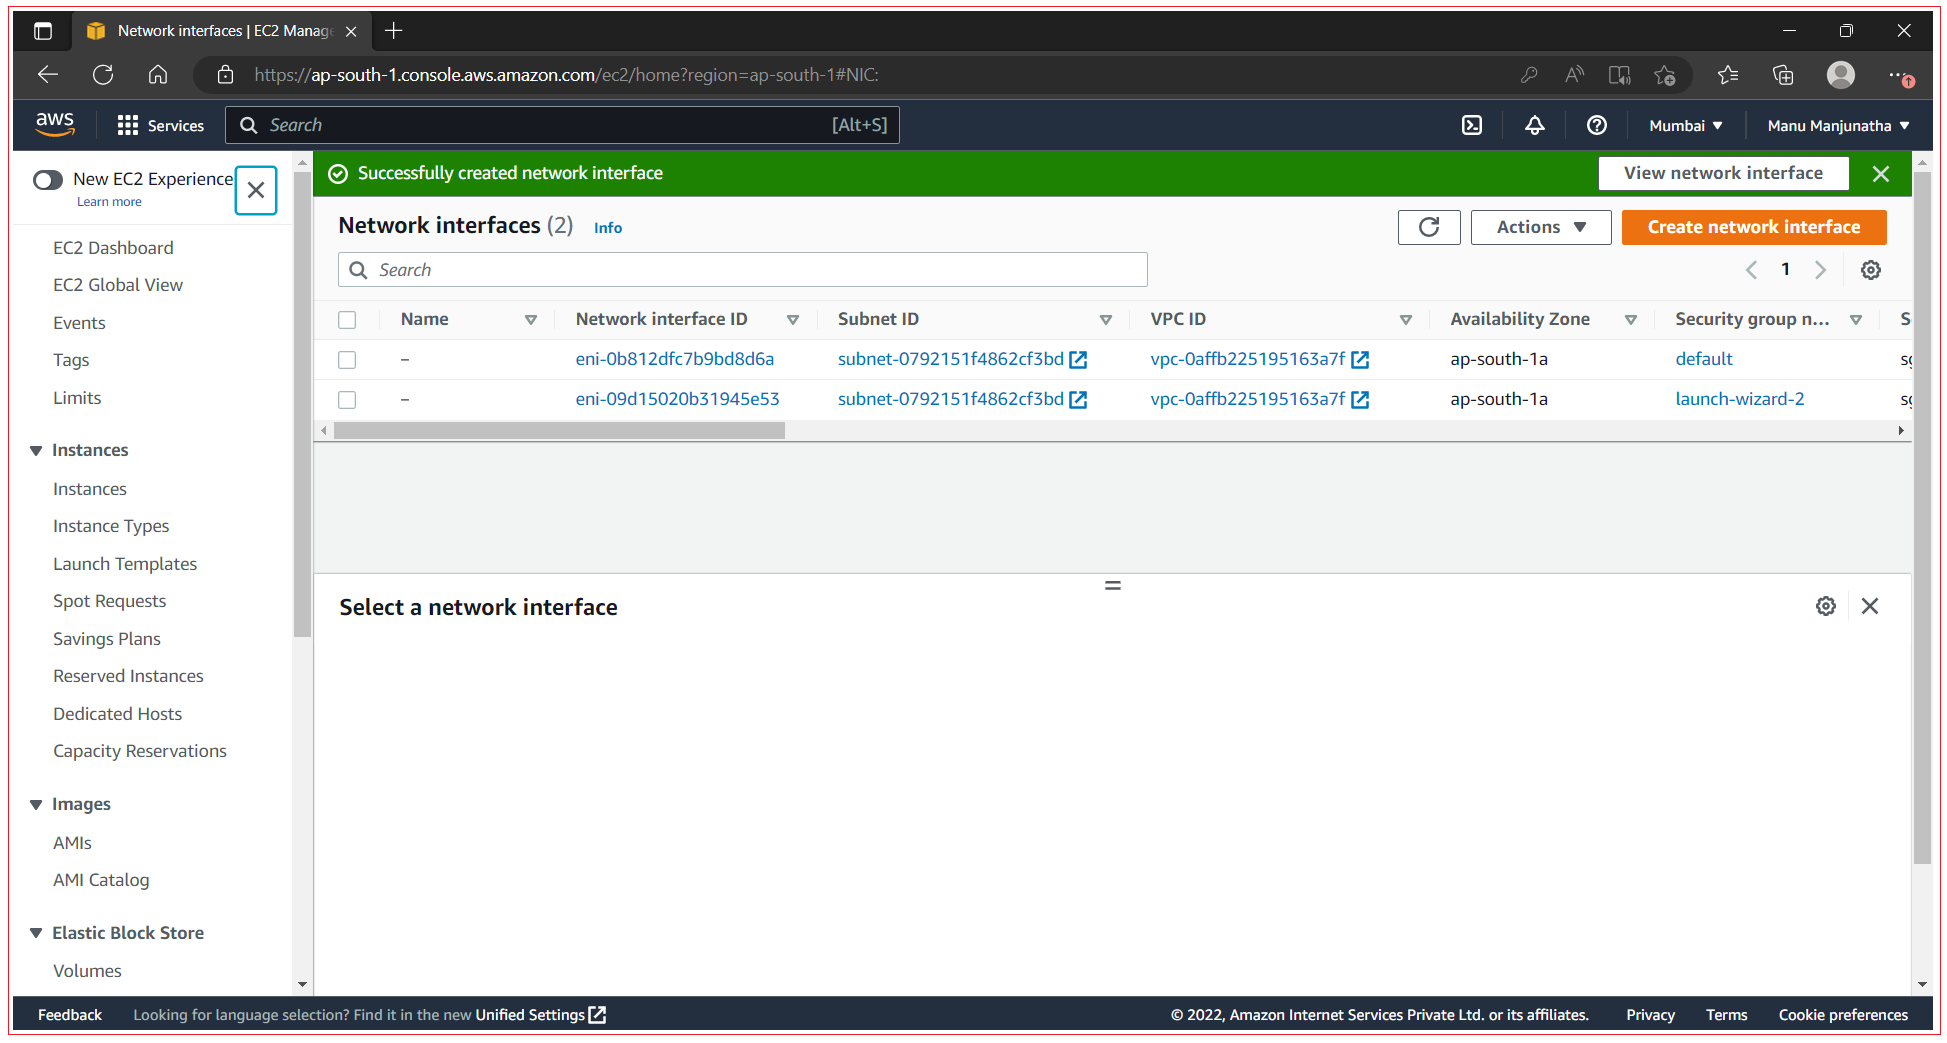Screen dimensions: 1947x1043
Task: Dismiss the green success banner
Action: [x=1881, y=174]
